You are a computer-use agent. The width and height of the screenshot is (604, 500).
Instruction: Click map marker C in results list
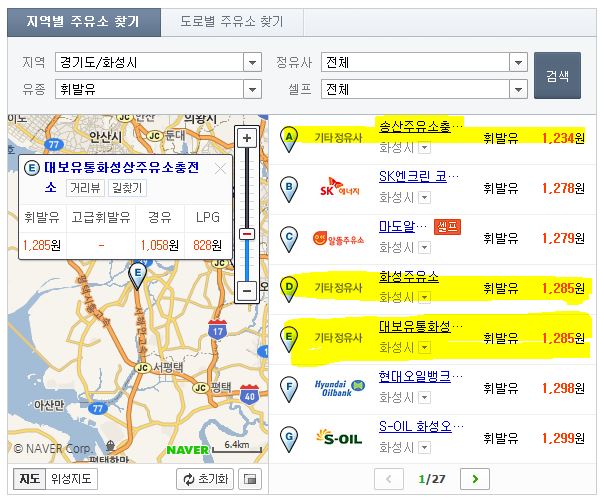(x=289, y=239)
